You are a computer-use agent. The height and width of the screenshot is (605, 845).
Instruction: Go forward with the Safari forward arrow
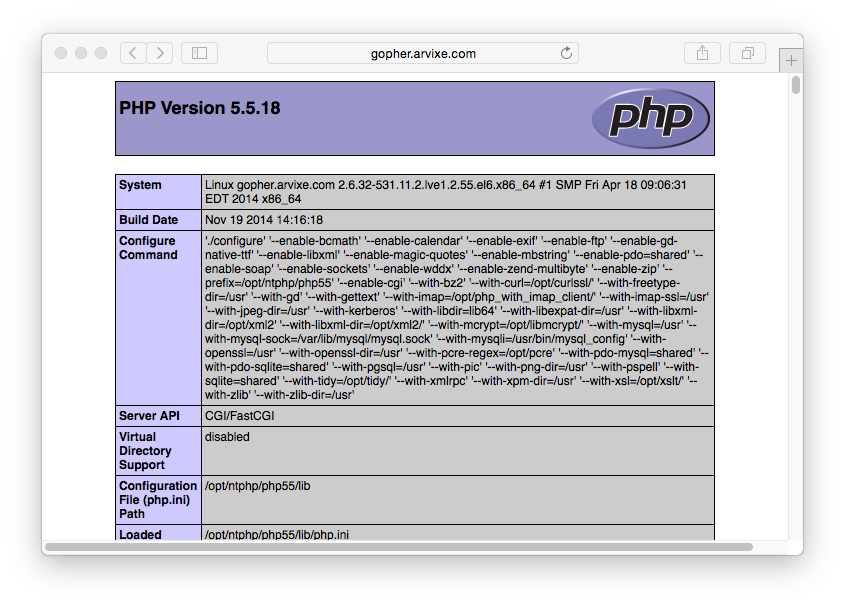point(160,53)
